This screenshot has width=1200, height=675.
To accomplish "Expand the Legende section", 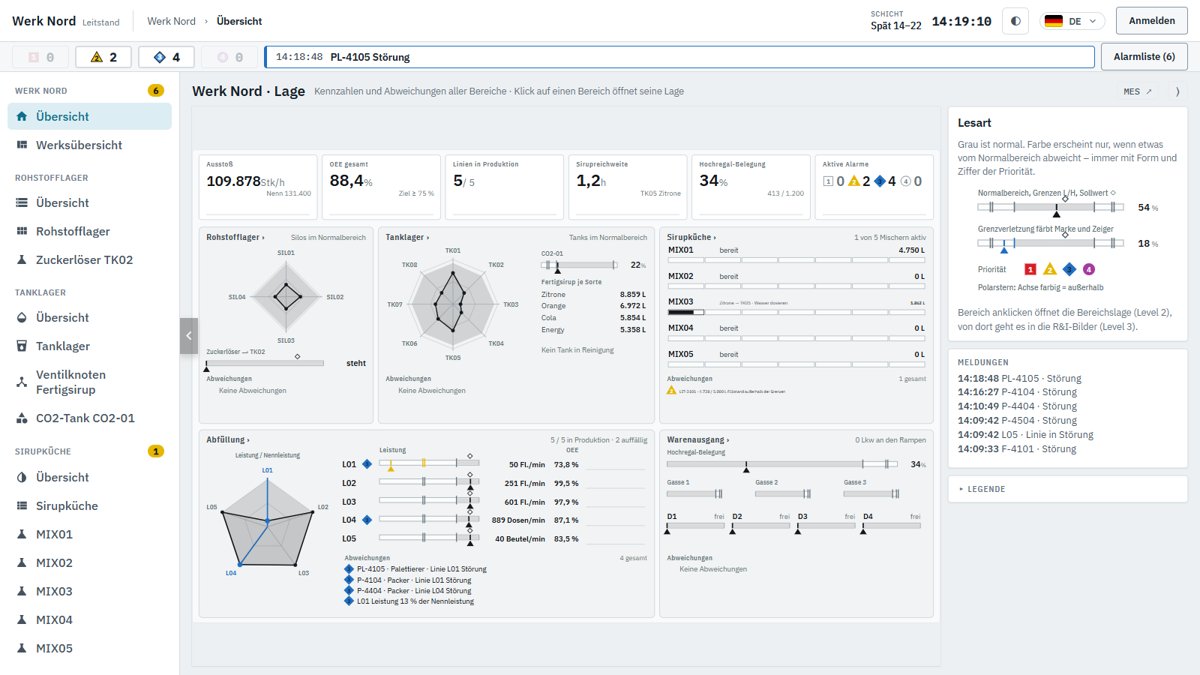I will (1068, 489).
